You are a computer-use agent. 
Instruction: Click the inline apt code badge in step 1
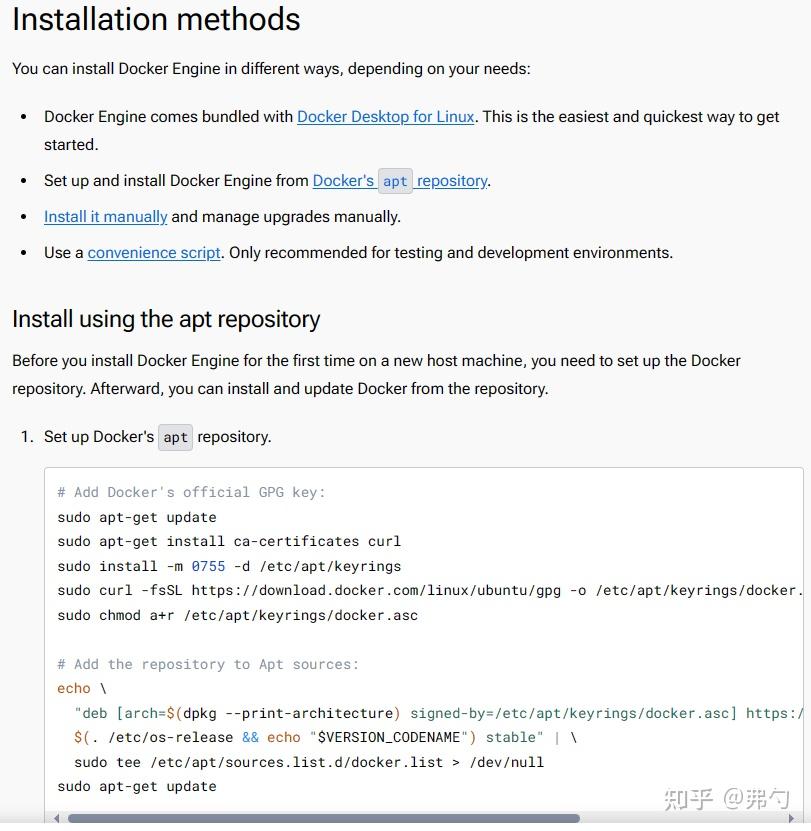pyautogui.click(x=176, y=437)
